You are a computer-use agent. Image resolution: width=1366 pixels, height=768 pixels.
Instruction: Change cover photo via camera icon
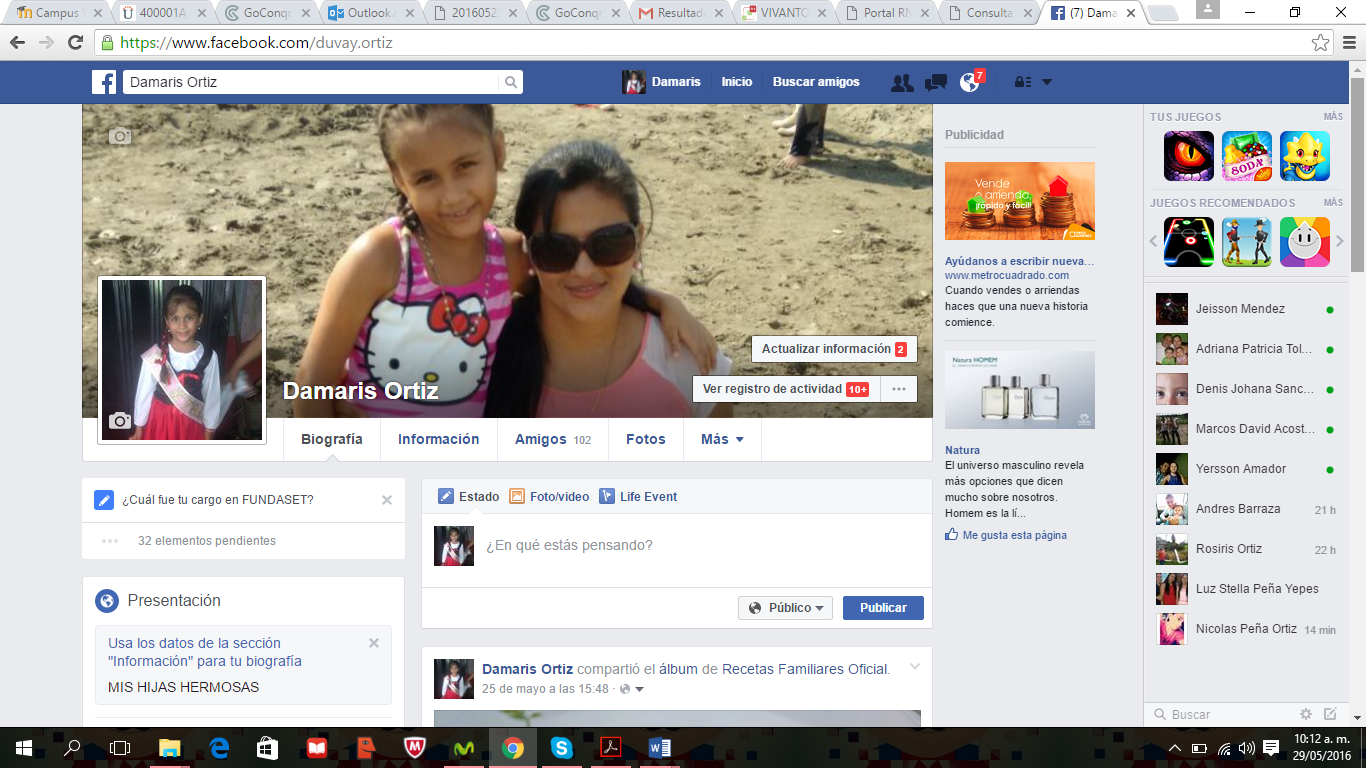[120, 136]
